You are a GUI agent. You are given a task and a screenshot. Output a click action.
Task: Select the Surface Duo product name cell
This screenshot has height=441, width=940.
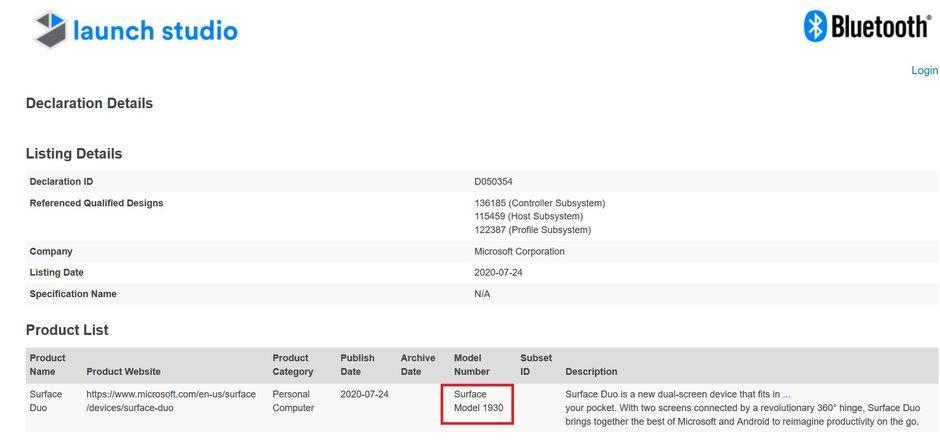46,401
